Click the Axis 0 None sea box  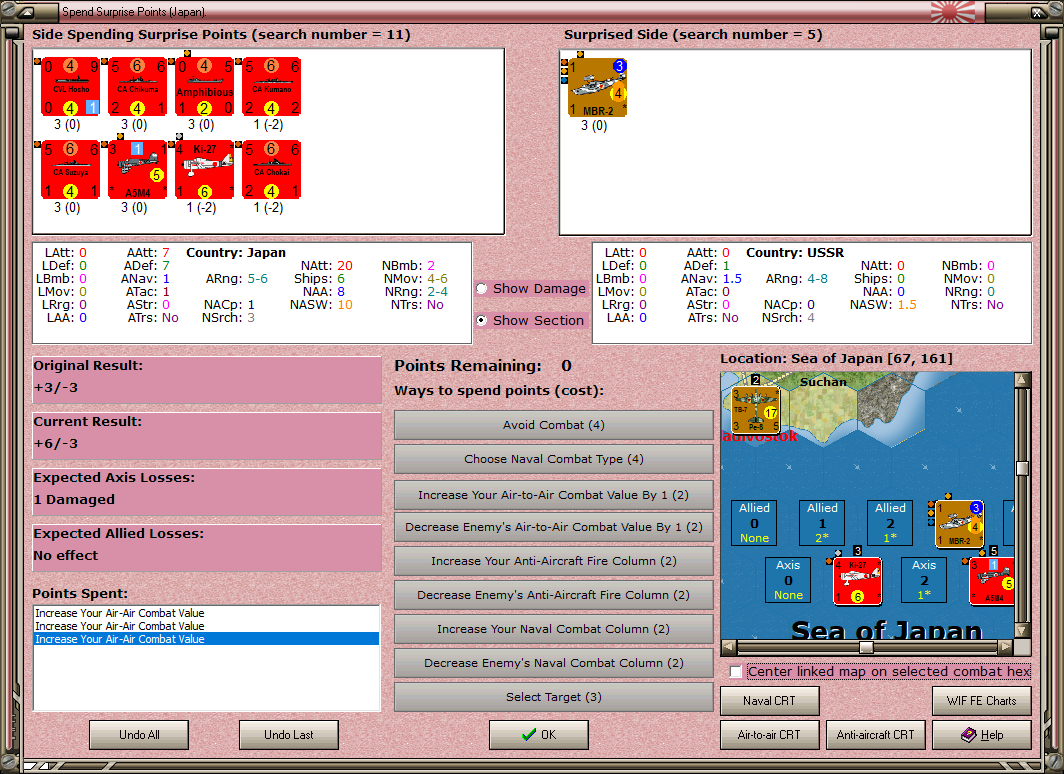click(788, 580)
